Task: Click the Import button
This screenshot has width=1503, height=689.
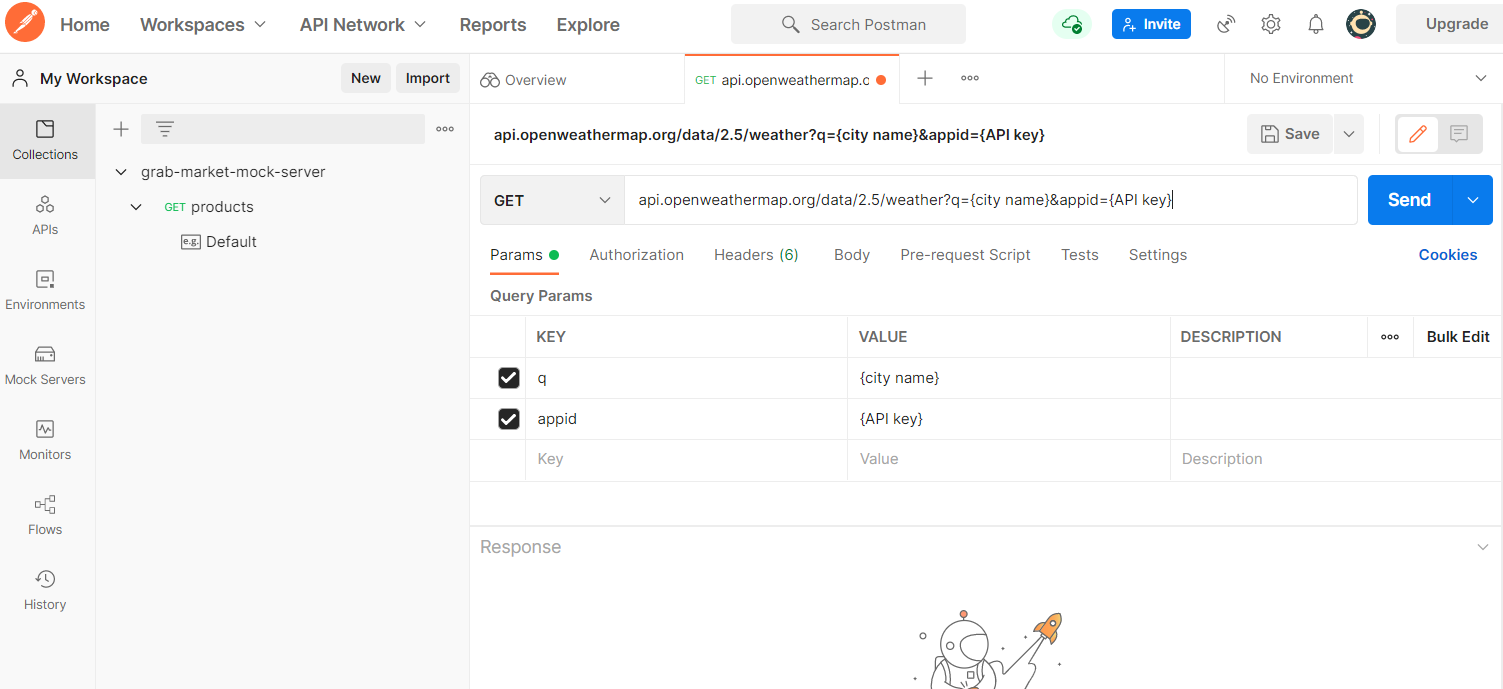Action: (x=428, y=78)
